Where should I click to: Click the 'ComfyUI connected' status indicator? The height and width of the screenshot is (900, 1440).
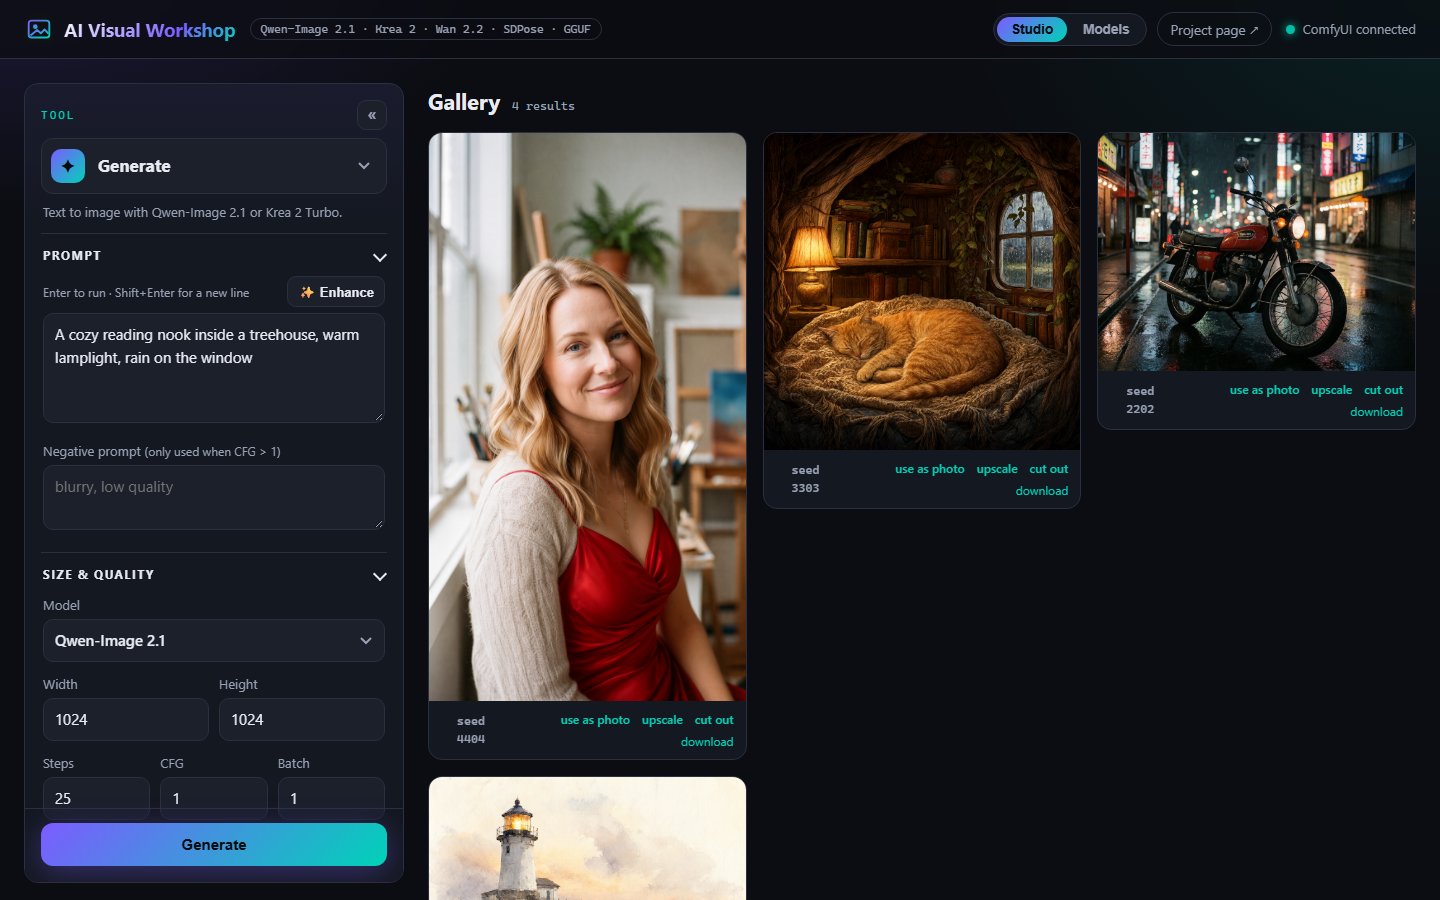click(1350, 29)
